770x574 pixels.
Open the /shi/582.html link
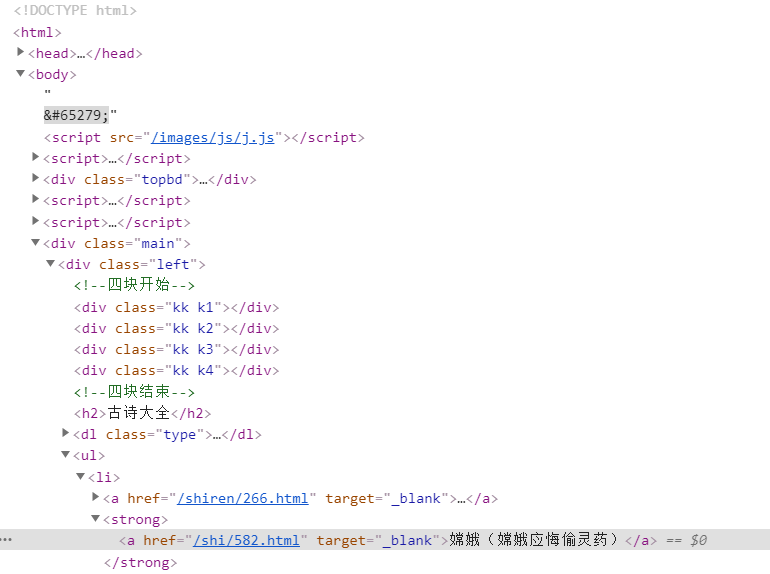tap(246, 540)
